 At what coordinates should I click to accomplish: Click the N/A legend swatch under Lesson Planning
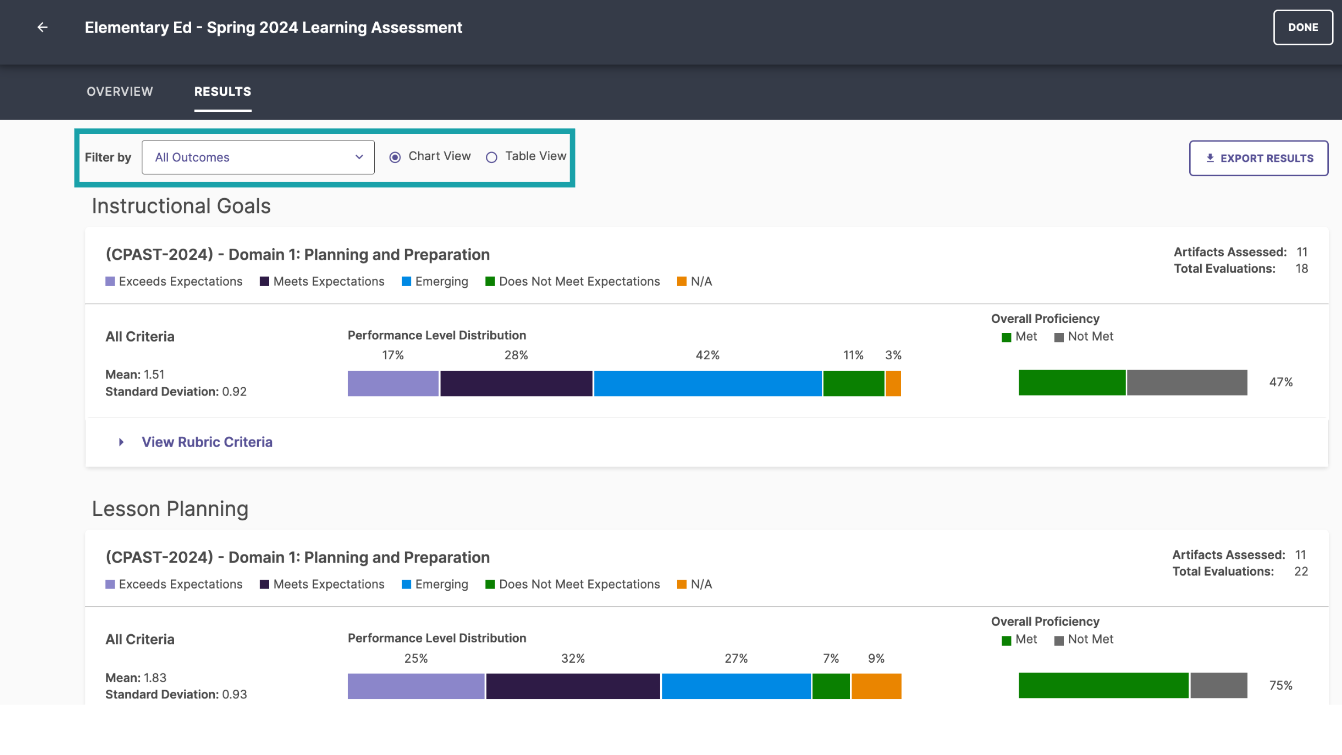click(x=682, y=585)
